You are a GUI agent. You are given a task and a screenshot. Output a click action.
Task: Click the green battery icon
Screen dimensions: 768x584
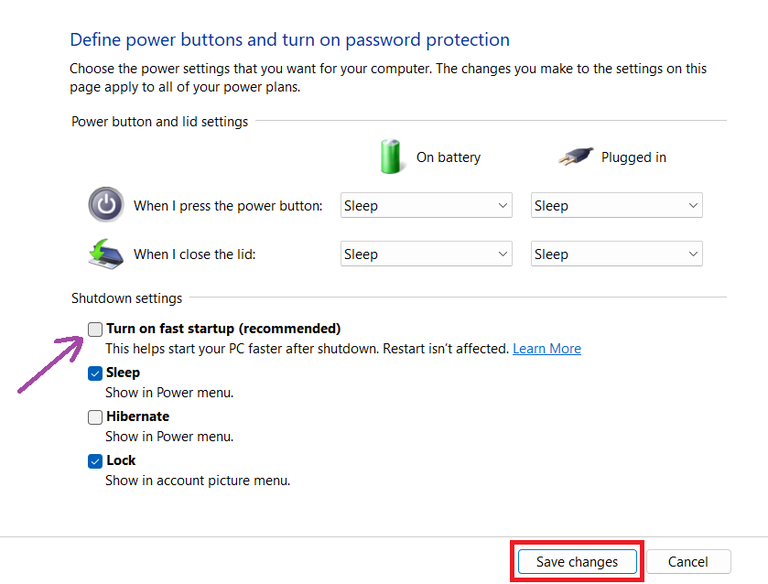point(390,156)
